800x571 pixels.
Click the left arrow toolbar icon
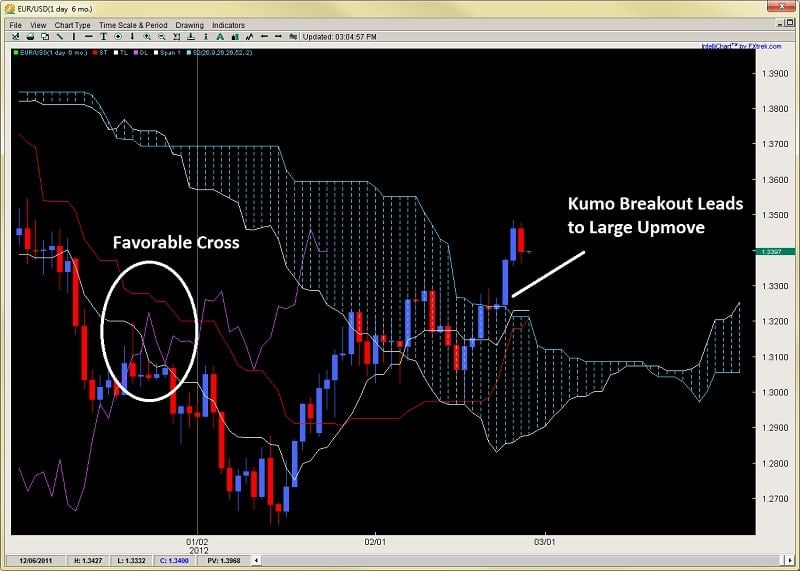point(264,37)
